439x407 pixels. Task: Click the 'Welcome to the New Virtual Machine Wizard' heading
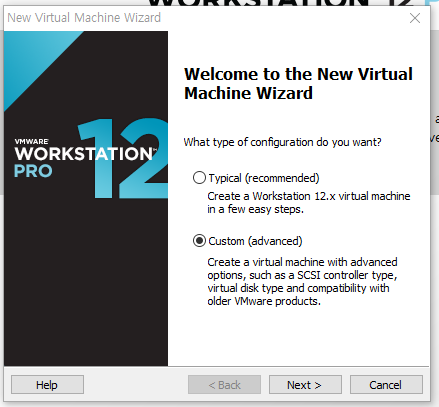coord(298,83)
